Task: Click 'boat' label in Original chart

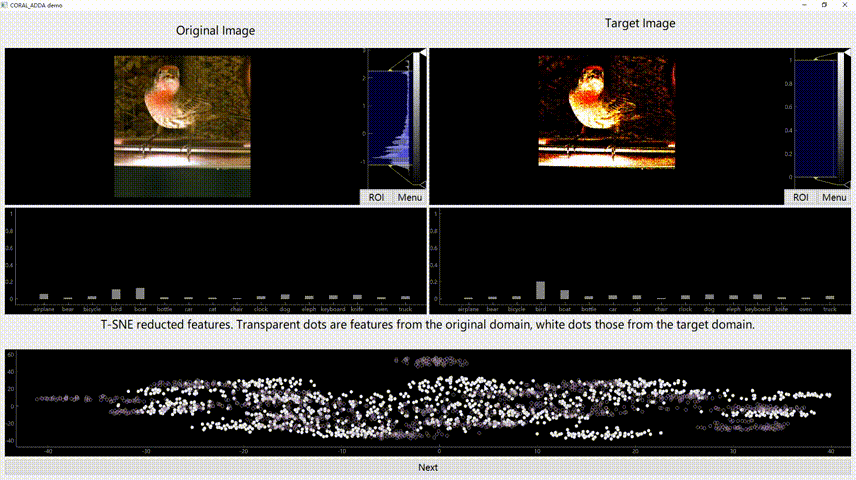Action: [x=140, y=309]
